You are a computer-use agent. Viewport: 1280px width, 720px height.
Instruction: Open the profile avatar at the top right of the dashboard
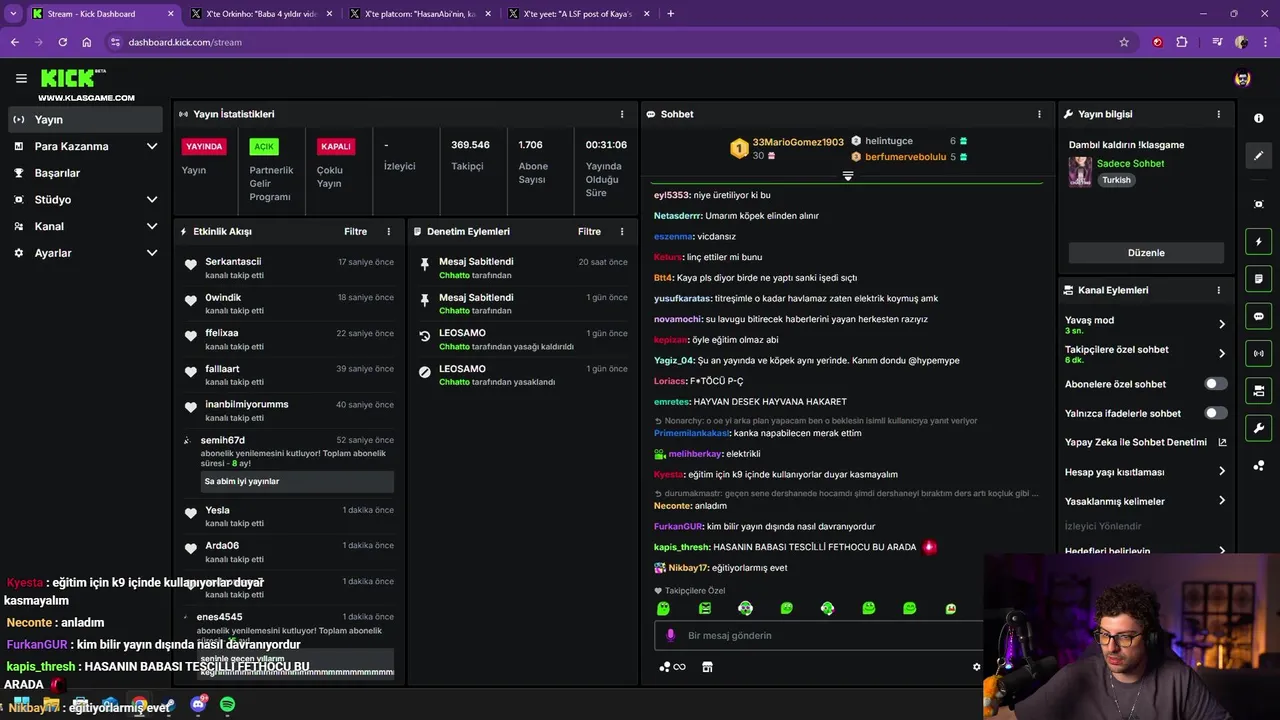[x=1242, y=78]
